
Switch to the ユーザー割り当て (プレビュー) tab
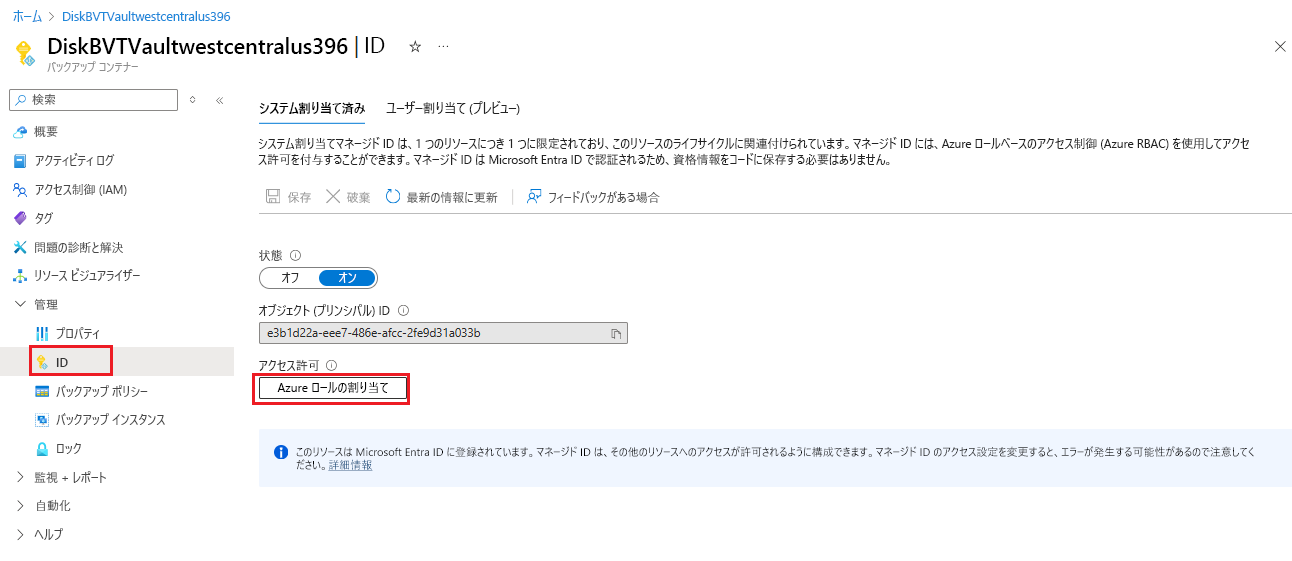coord(453,108)
